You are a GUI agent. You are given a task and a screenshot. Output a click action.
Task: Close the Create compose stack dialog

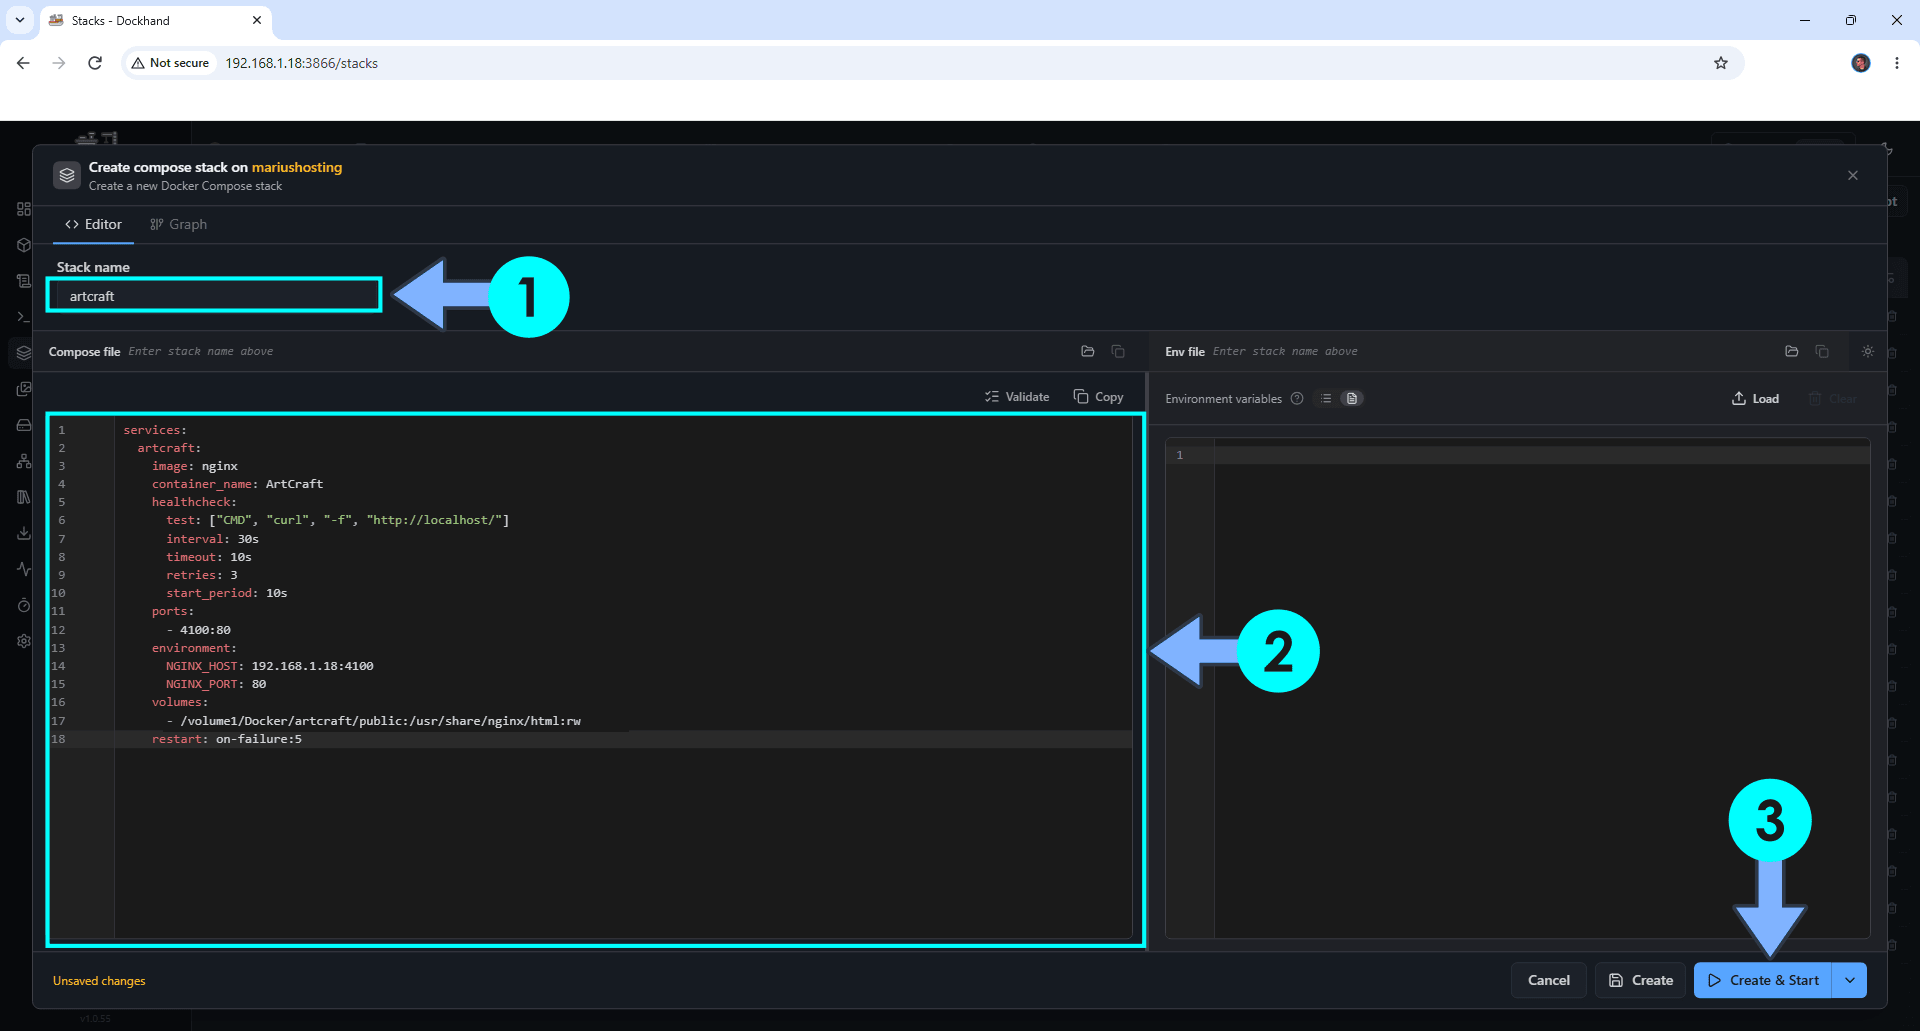click(1853, 175)
